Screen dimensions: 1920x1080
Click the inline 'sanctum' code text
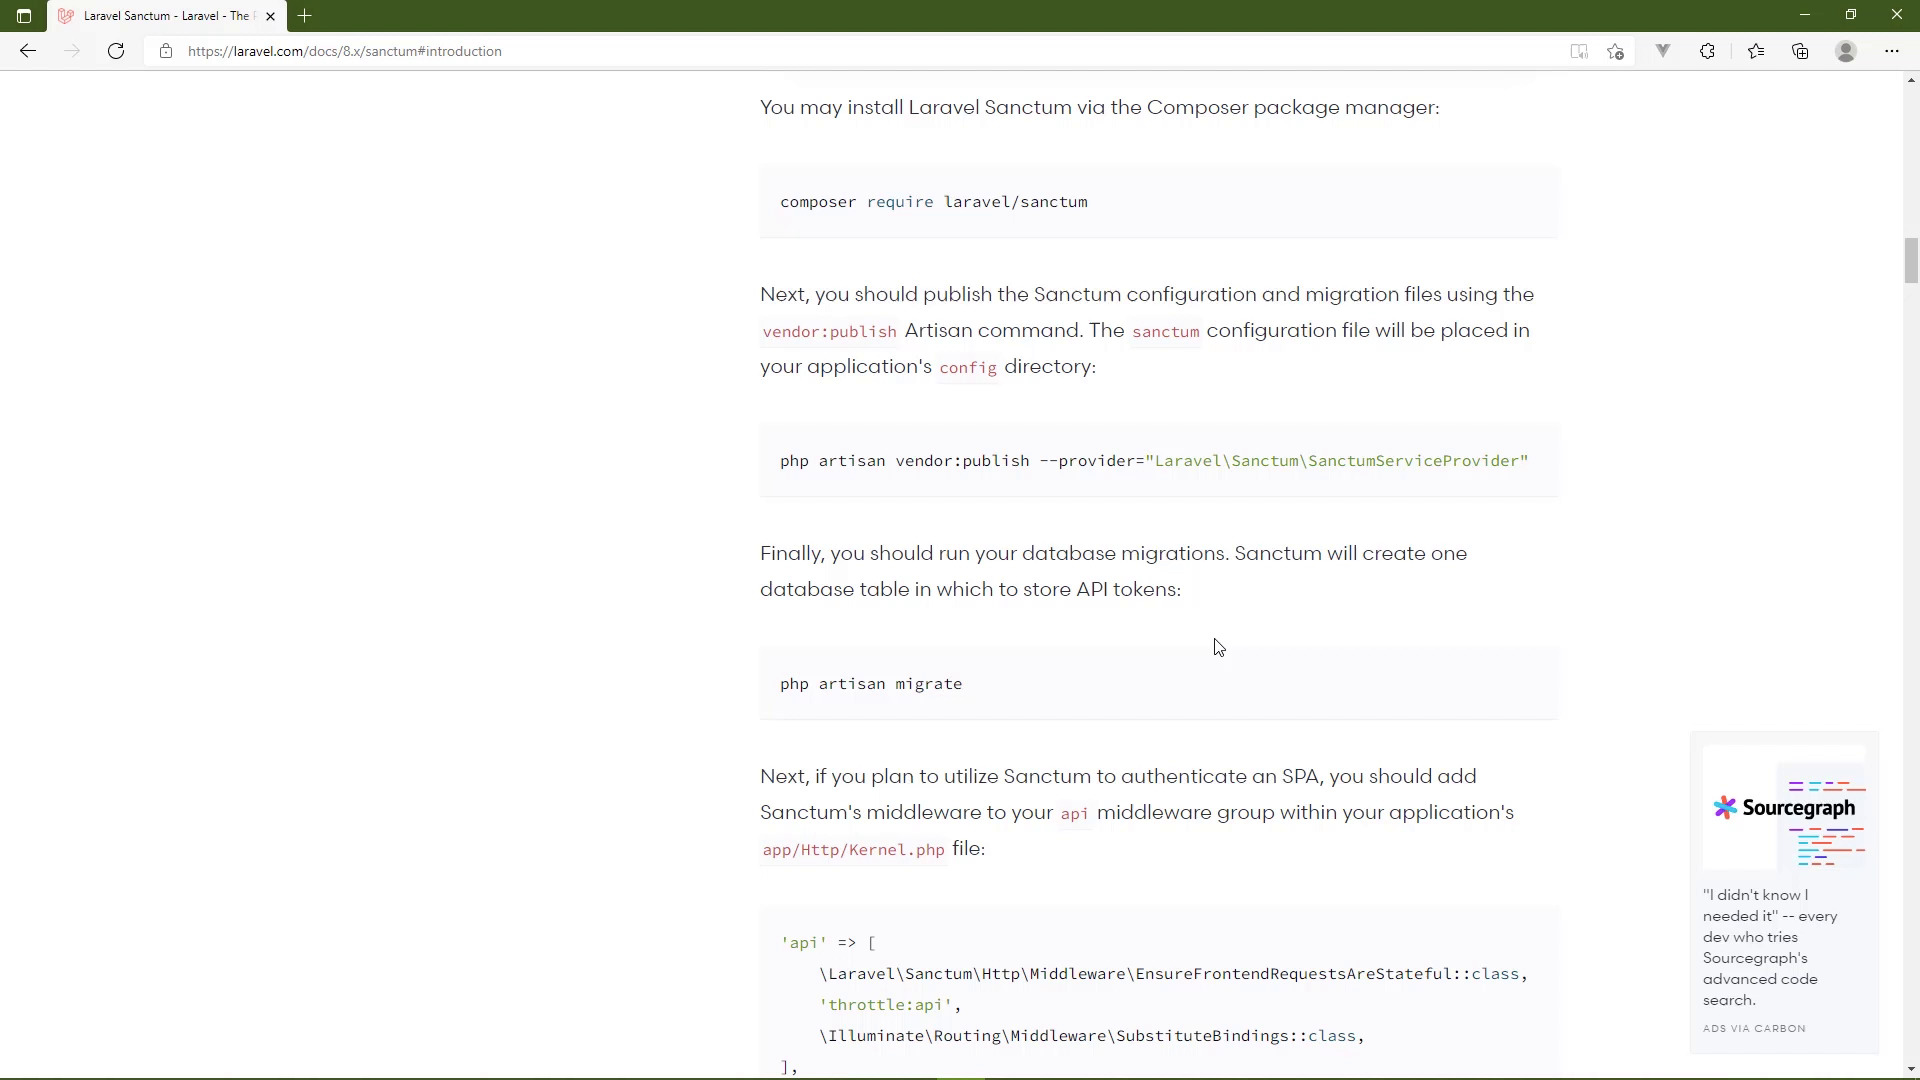coord(1165,332)
